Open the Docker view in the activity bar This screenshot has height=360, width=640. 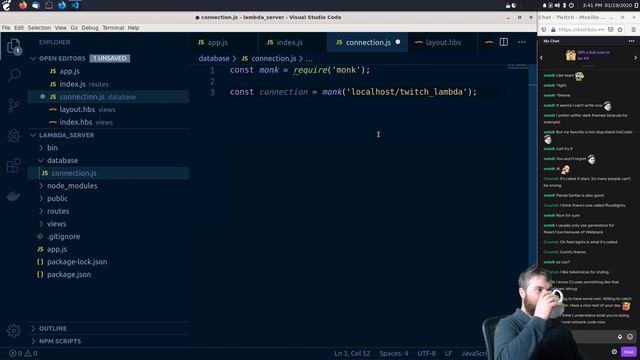(x=13, y=196)
